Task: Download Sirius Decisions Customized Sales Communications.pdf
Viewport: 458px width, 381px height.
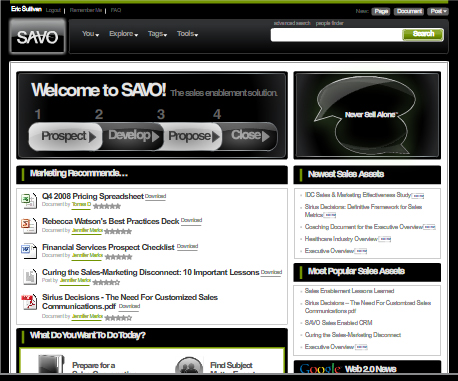Action: click(129, 306)
